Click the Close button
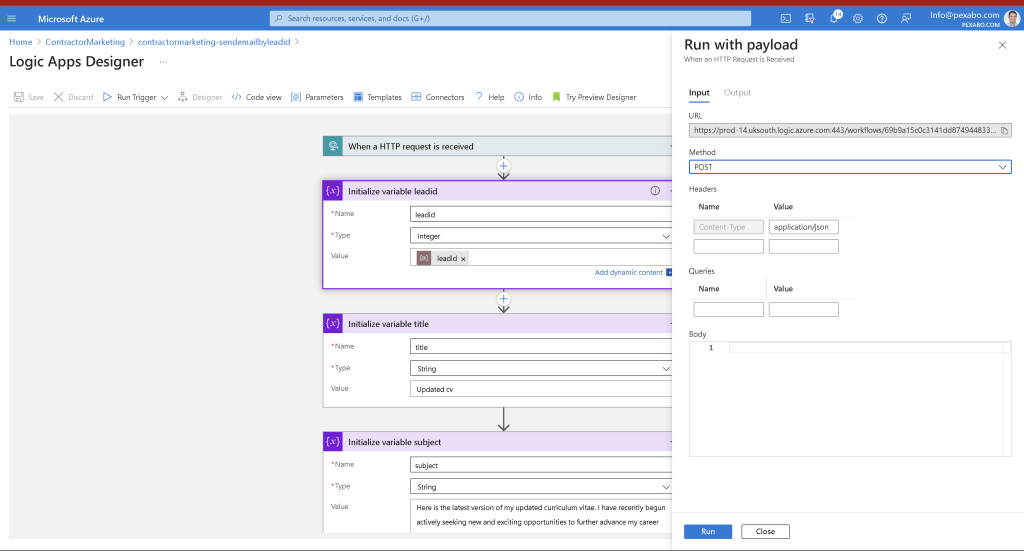The width and height of the screenshot is (1024, 551). coord(765,531)
